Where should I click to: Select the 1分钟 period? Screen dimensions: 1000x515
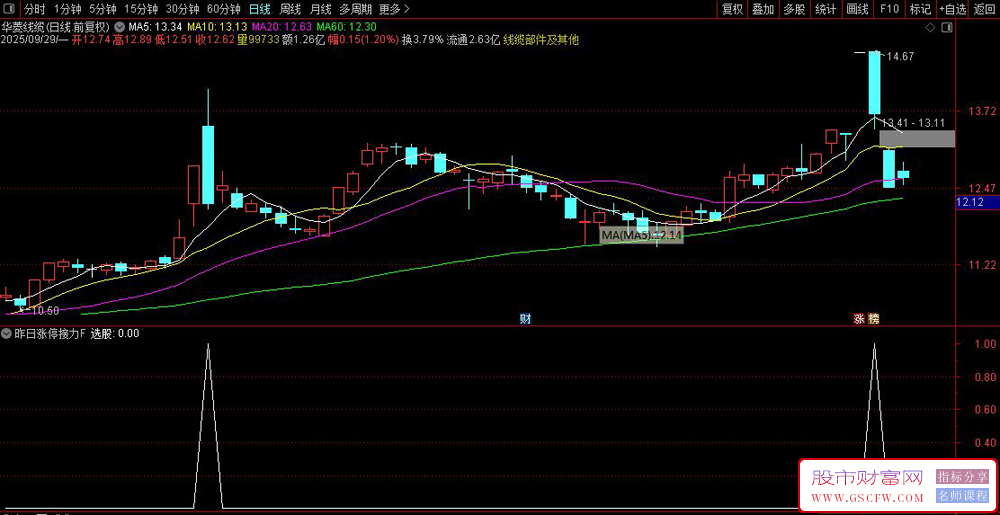click(67, 9)
